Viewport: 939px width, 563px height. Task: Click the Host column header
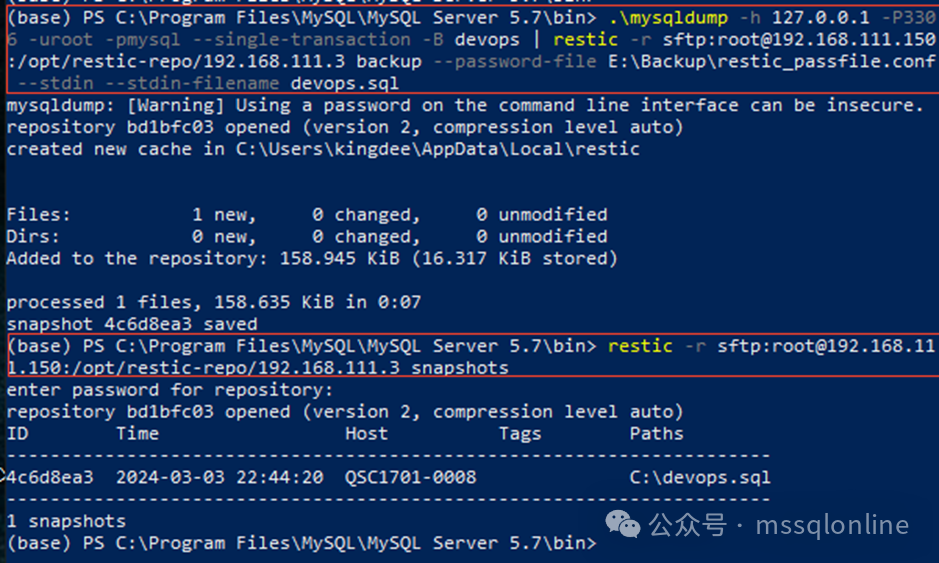[366, 434]
